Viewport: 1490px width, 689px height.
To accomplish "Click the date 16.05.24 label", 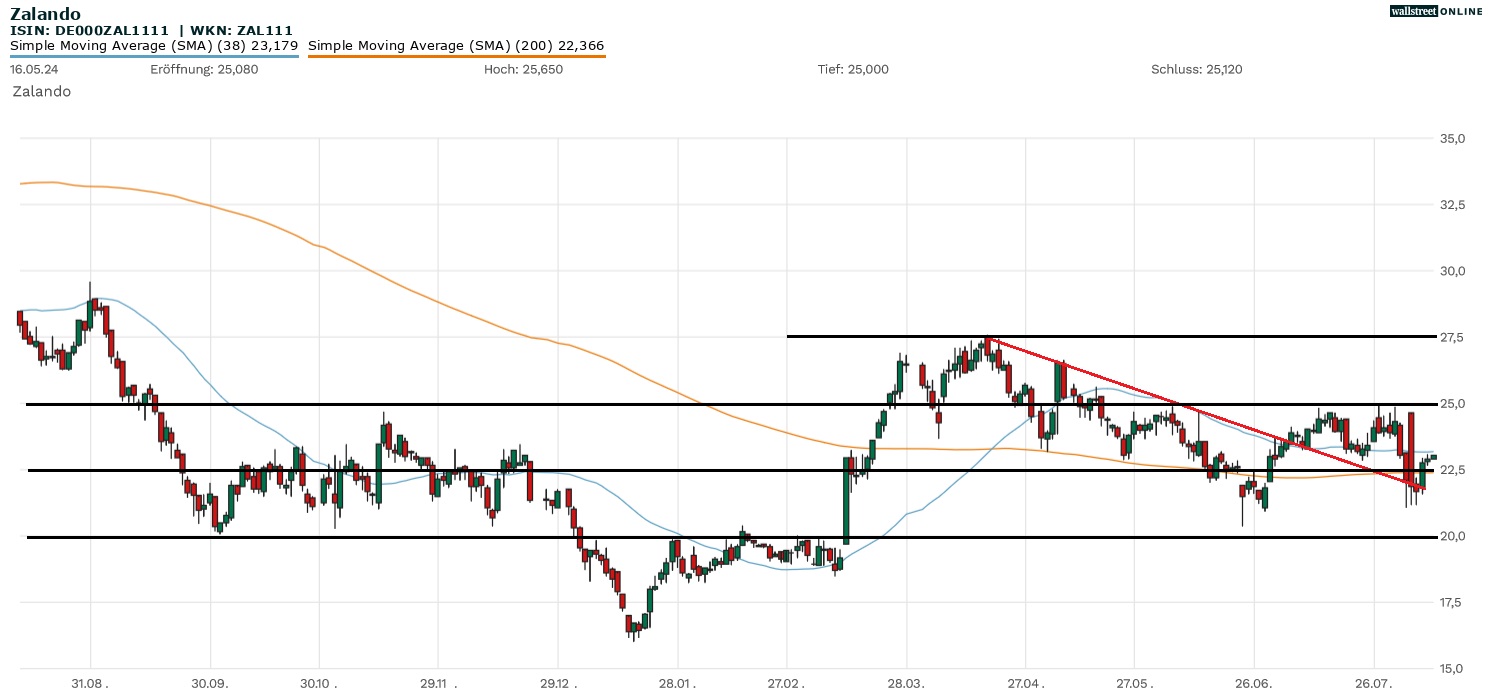I will 32,69.
